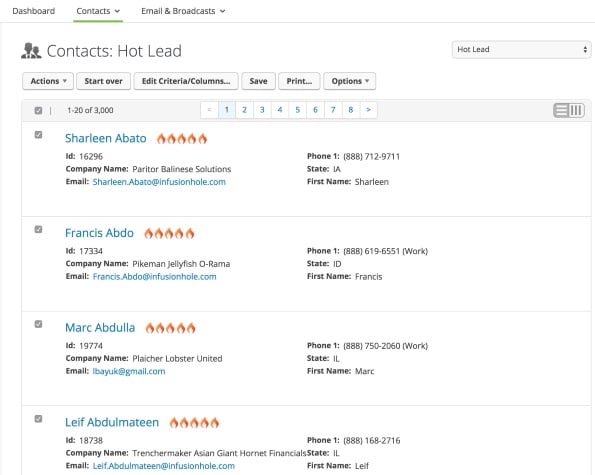Email lbayuk@gmail.com link

point(129,371)
